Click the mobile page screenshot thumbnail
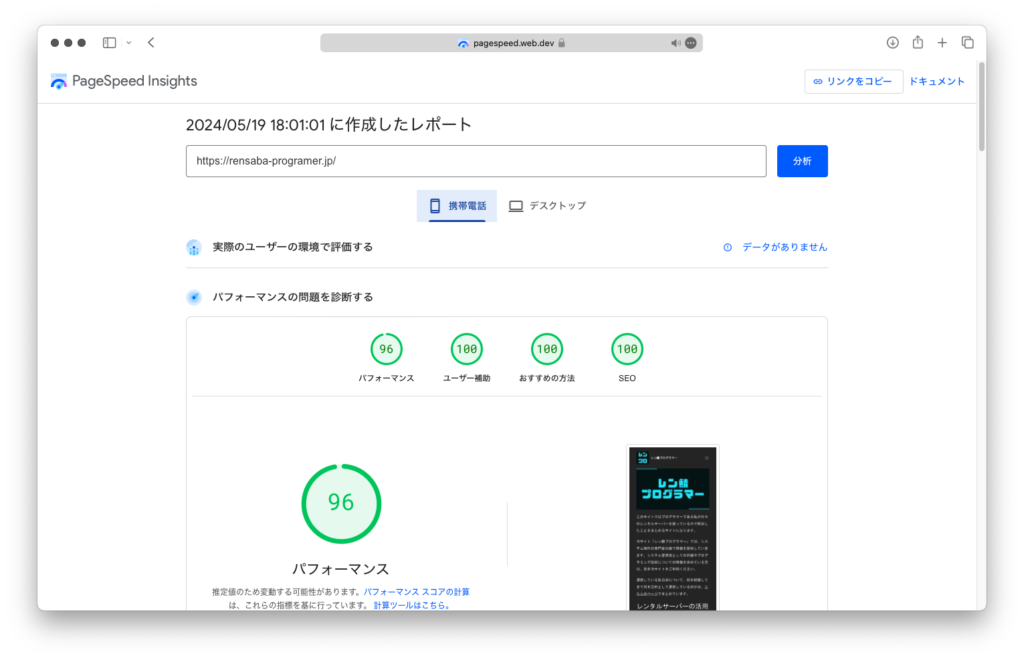The width and height of the screenshot is (1024, 660). pyautogui.click(x=673, y=528)
